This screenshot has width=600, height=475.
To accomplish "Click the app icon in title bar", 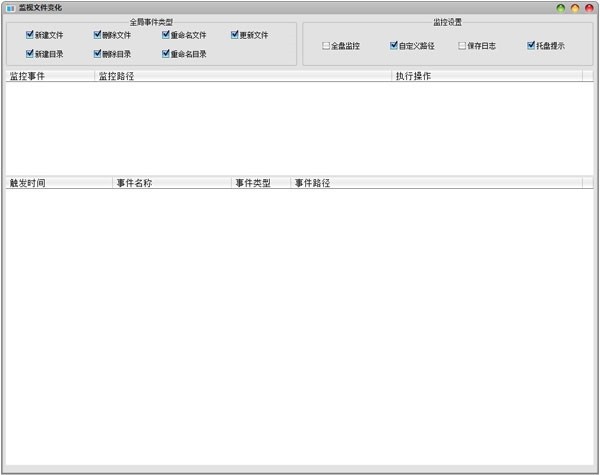I will 9,8.
